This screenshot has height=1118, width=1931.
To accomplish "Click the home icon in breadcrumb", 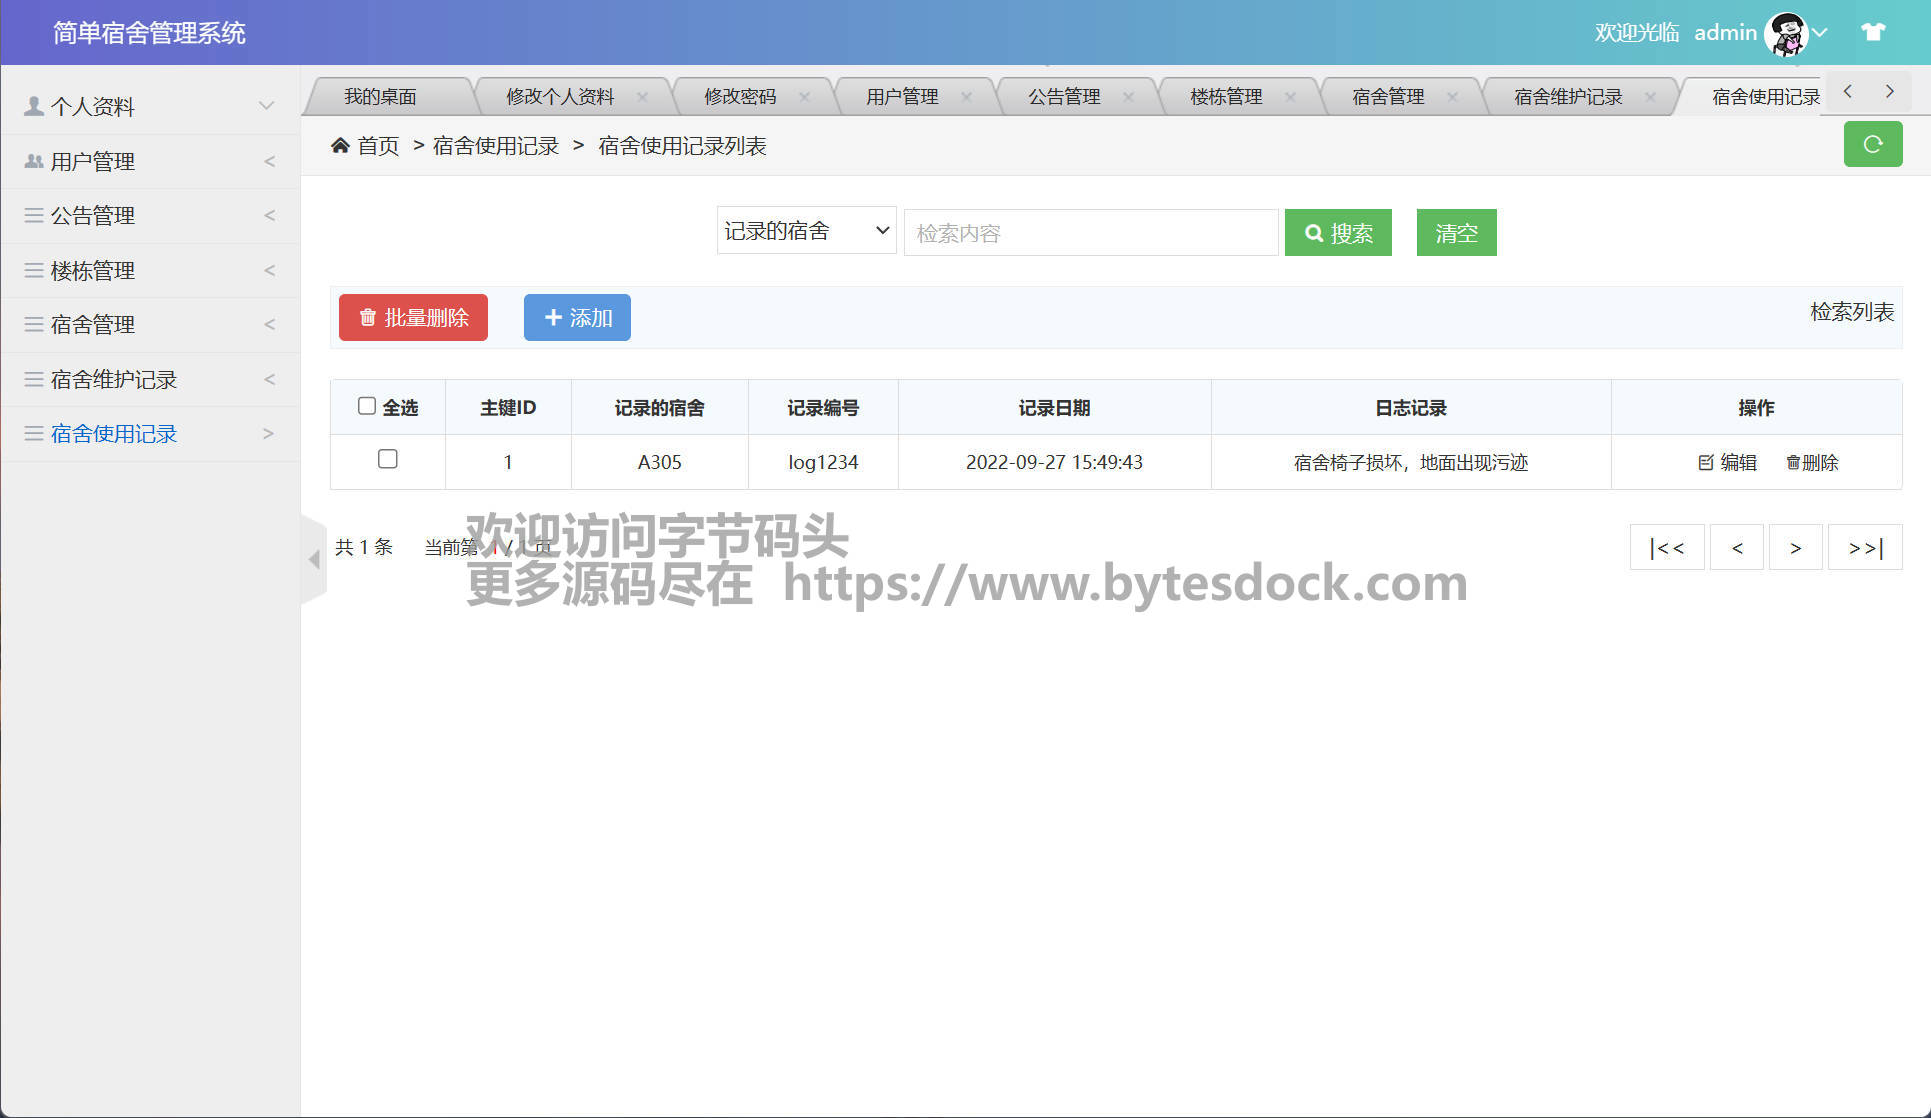I will tap(340, 146).
